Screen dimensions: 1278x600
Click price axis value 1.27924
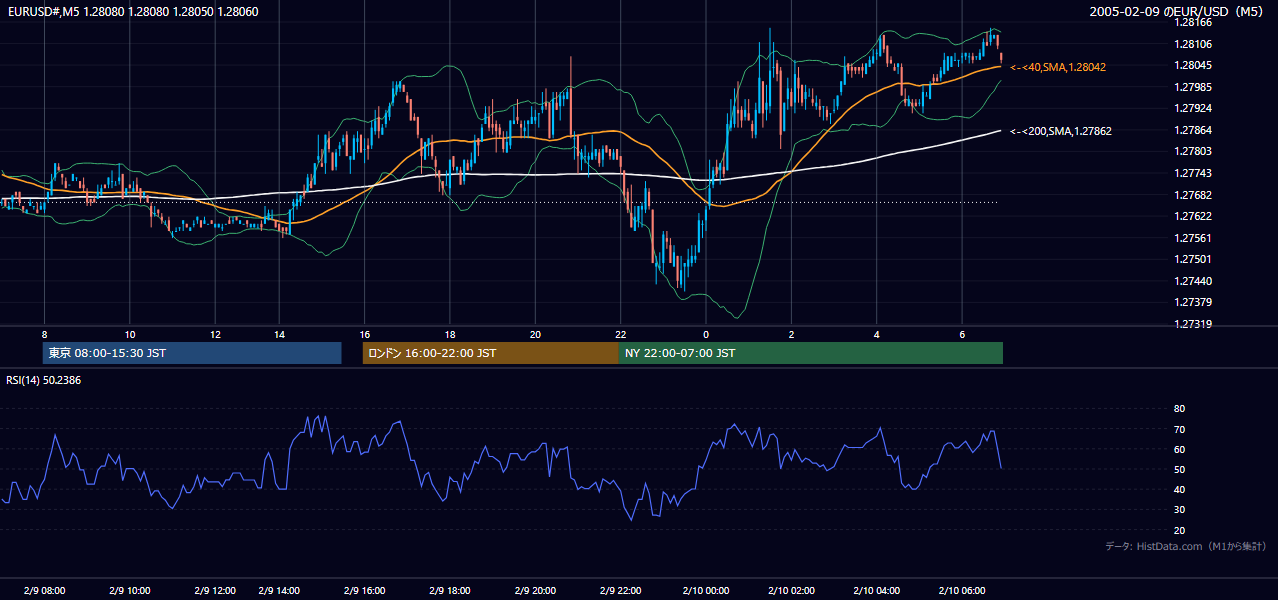[x=1192, y=108]
